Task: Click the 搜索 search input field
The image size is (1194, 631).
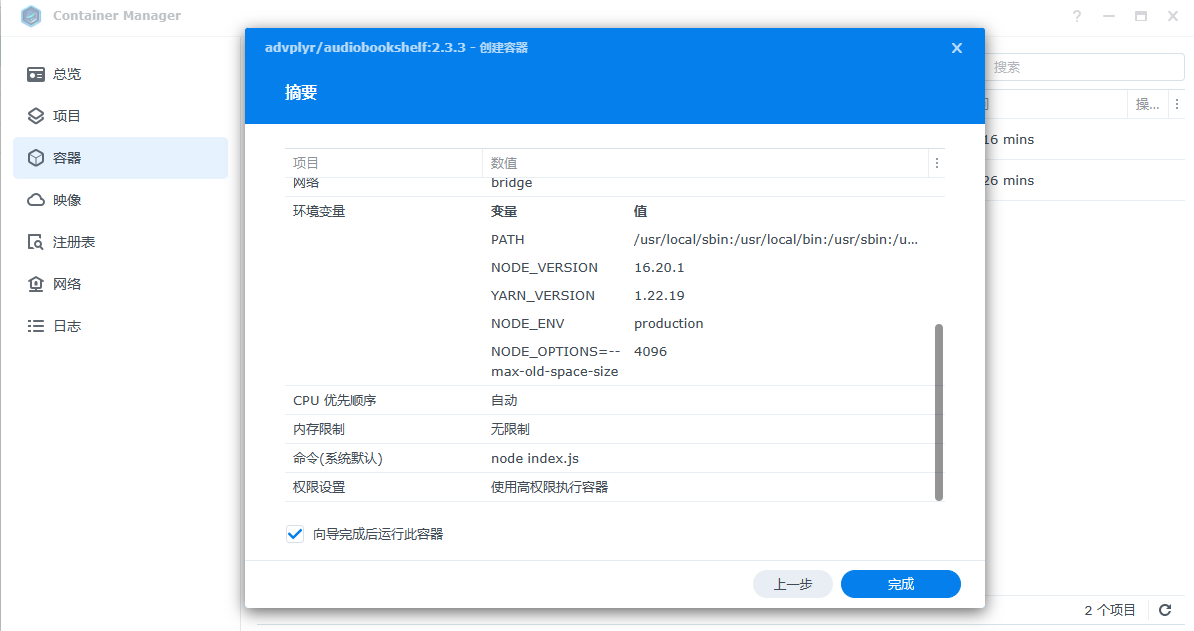Action: pos(1085,67)
